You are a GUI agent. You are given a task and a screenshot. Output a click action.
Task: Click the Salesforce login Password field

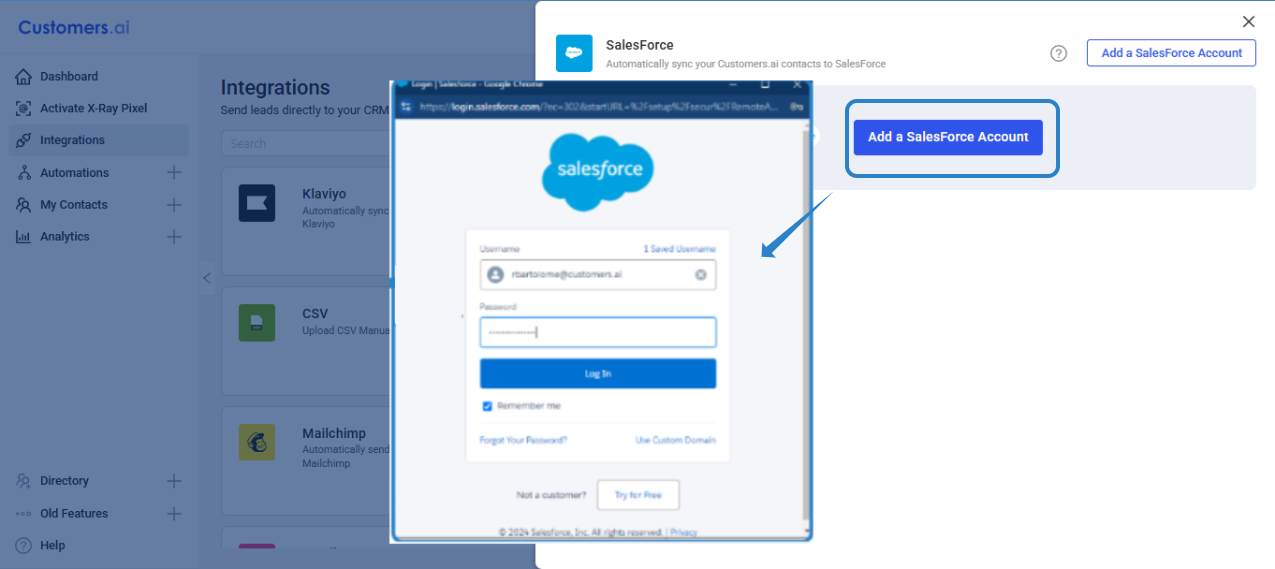click(x=598, y=332)
